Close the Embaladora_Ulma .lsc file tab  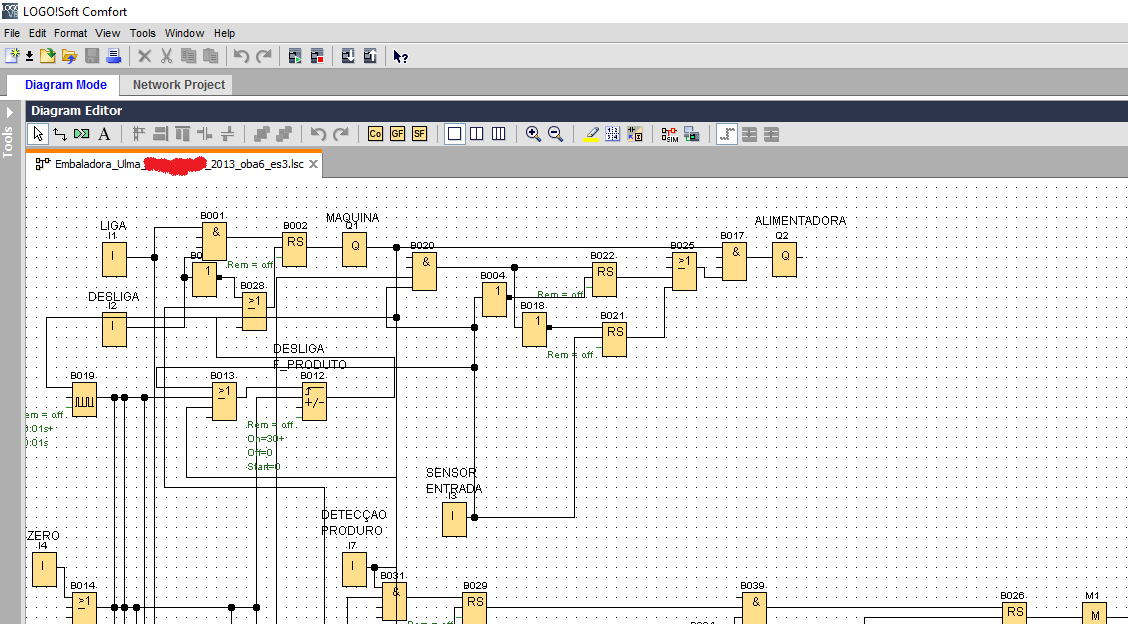313,164
